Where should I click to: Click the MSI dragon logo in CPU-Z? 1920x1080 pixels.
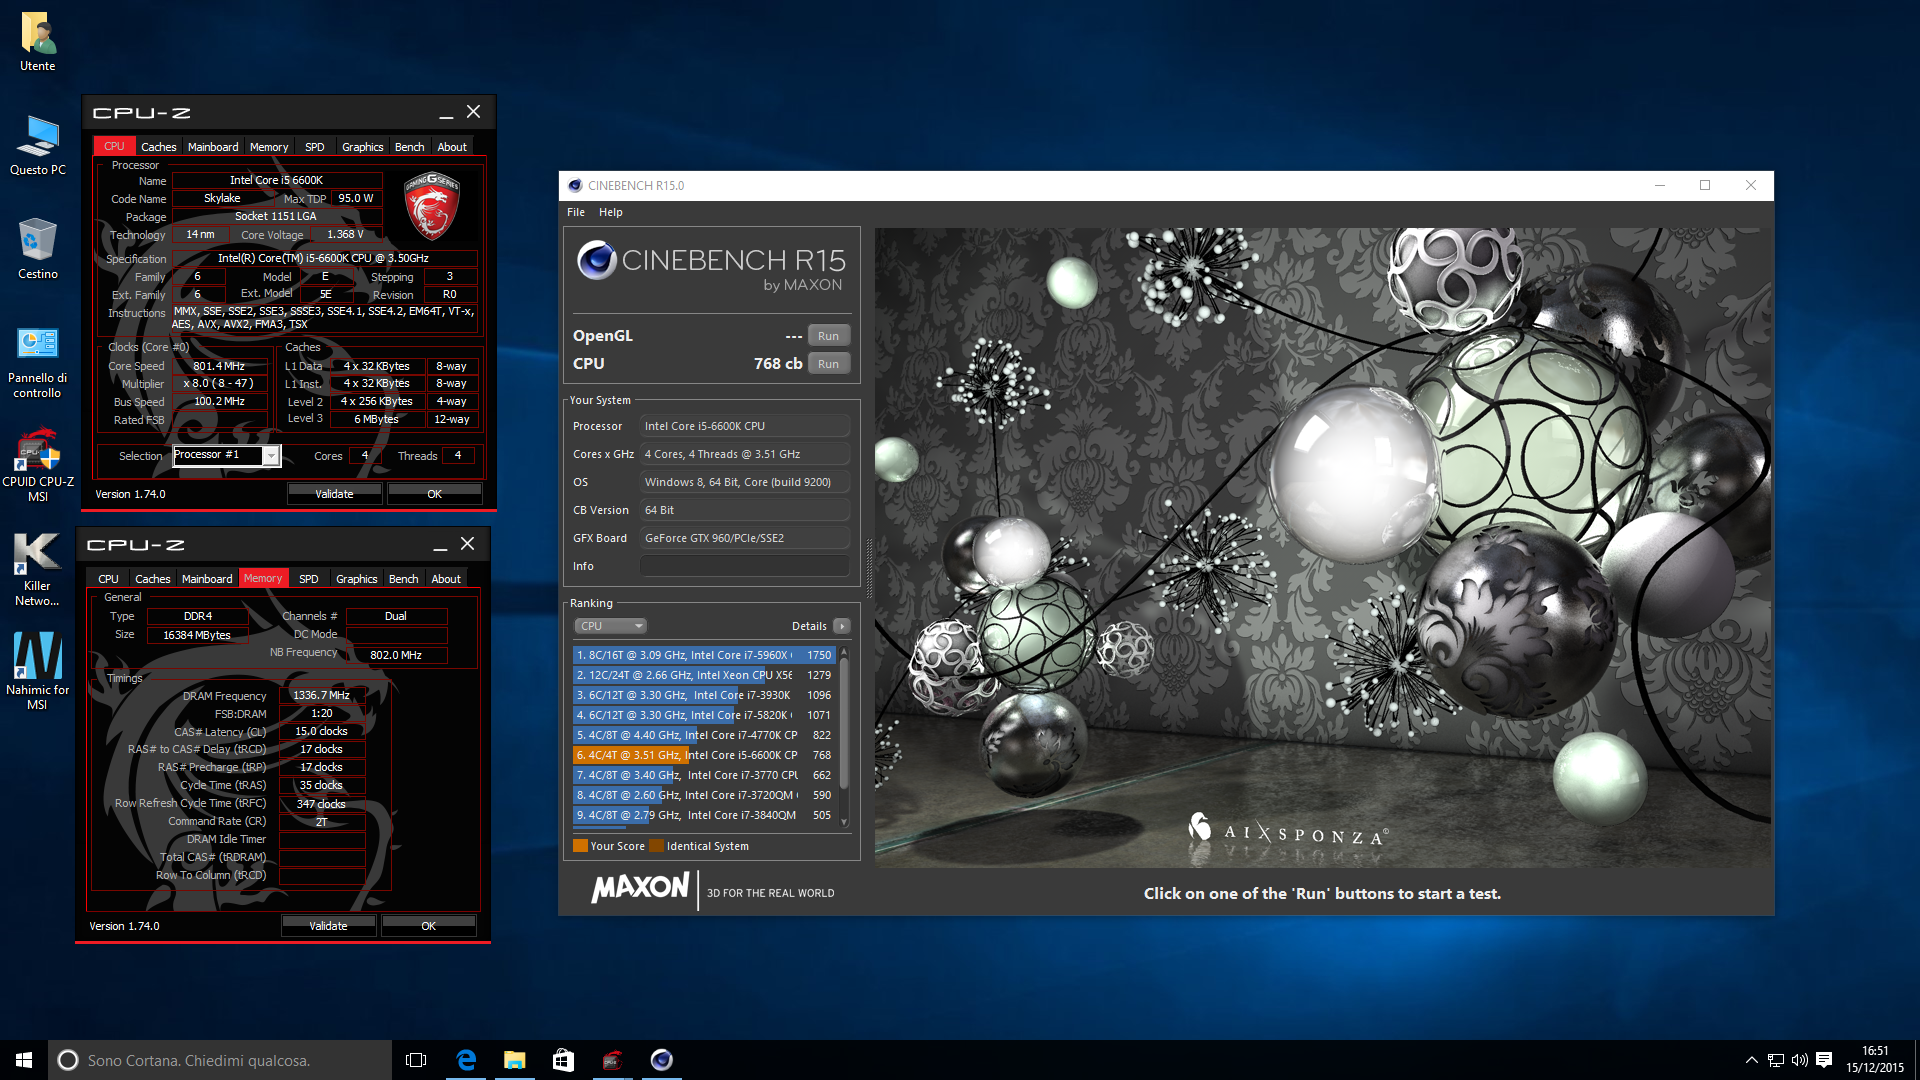(x=431, y=206)
